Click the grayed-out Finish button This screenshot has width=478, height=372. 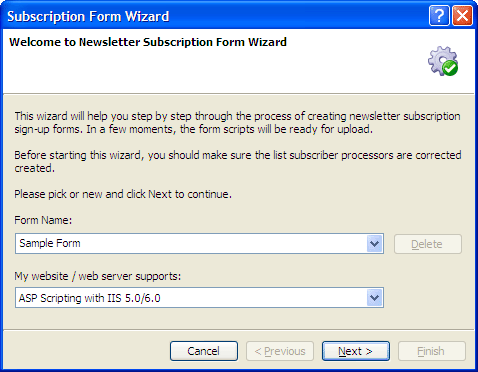[432, 351]
